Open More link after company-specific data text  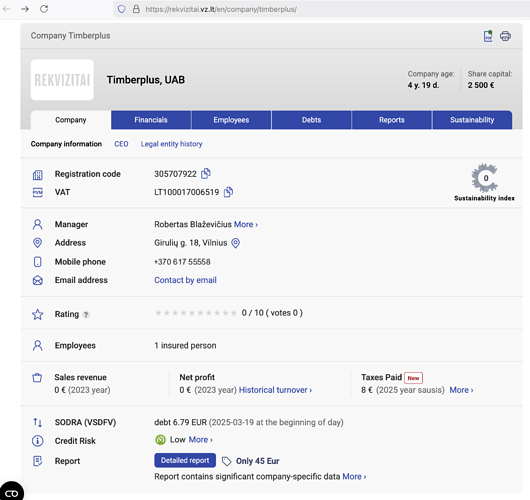click(354, 477)
